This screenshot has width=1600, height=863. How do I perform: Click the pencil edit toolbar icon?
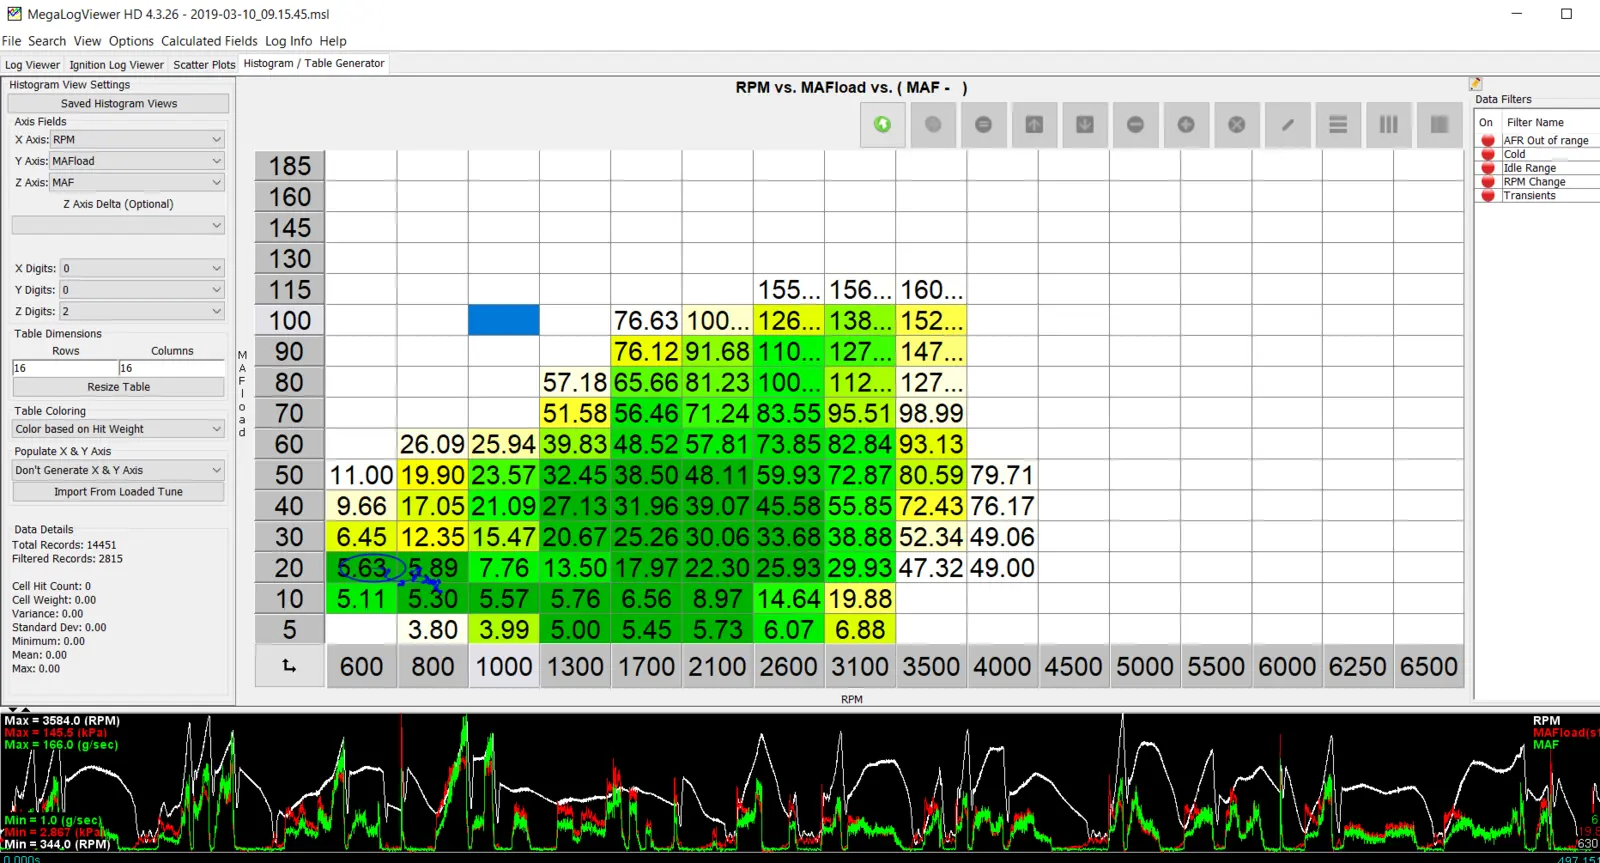[1288, 124]
